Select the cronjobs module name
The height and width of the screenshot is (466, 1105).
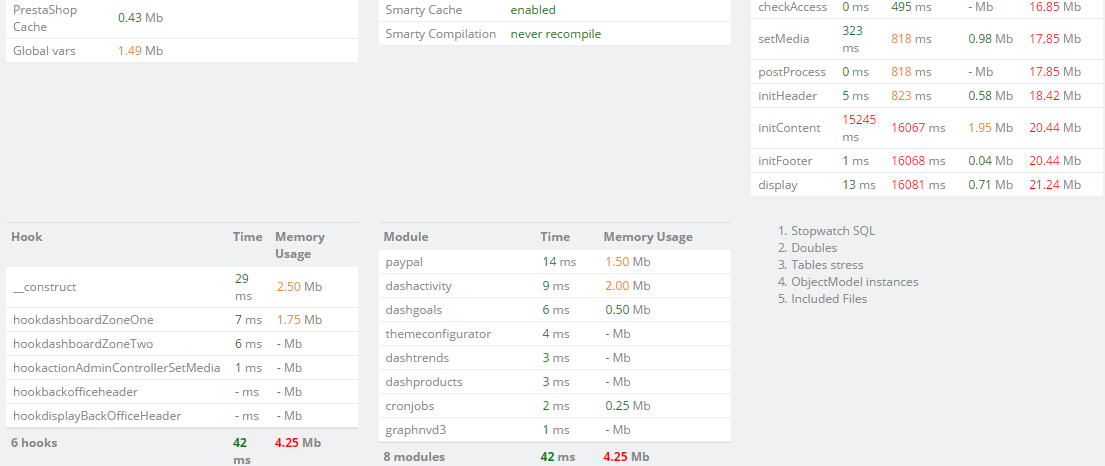(x=409, y=405)
